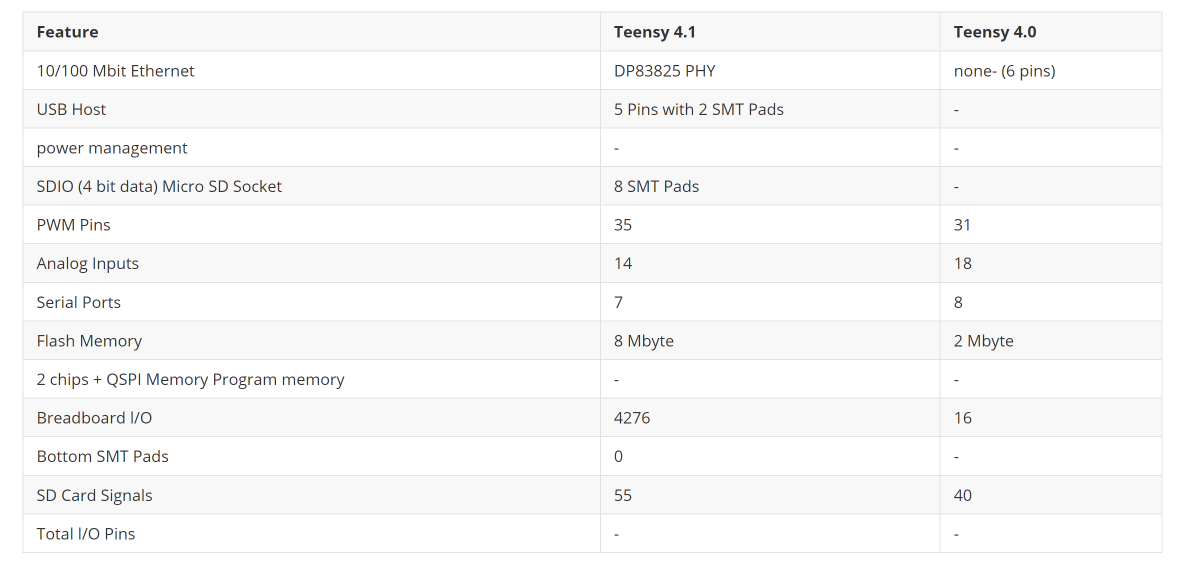Click the DP83825 PHY cell
The image size is (1198, 574).
coord(664,71)
